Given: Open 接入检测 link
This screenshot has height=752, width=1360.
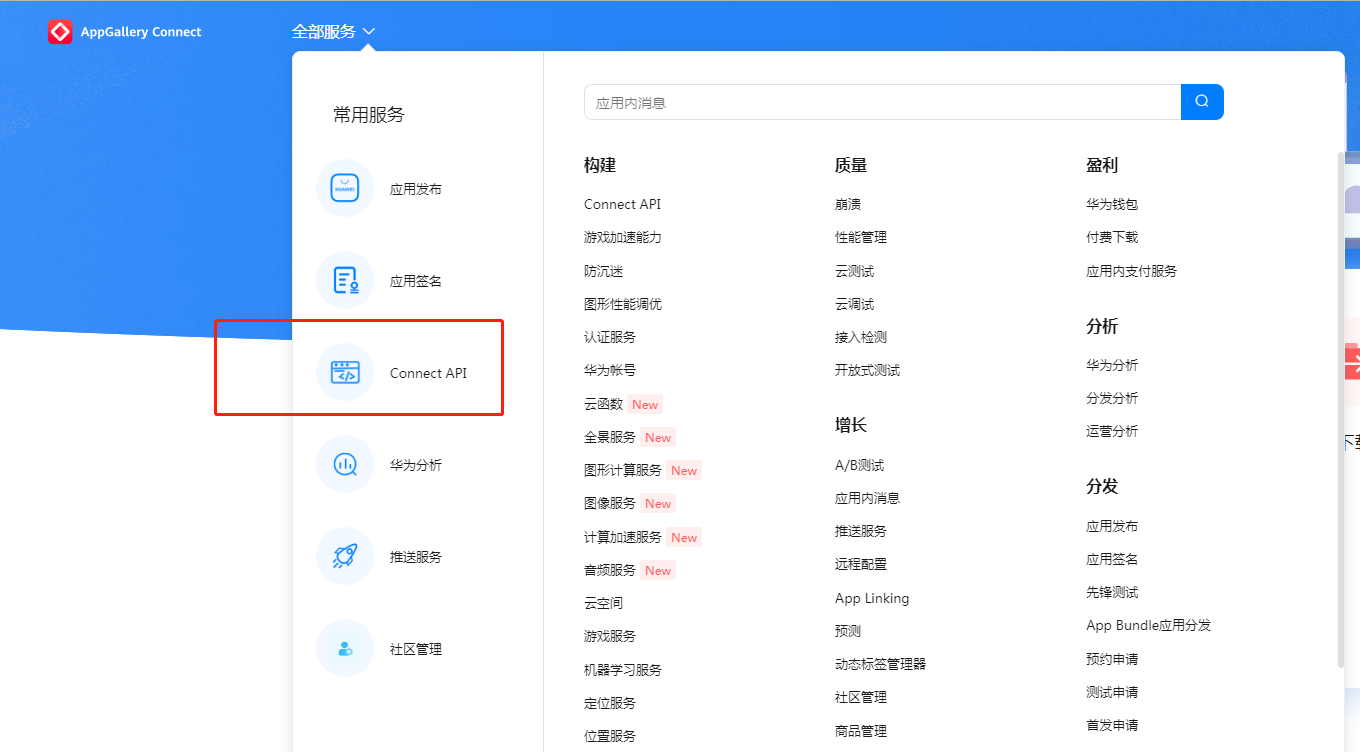Looking at the screenshot, I should point(861,337).
